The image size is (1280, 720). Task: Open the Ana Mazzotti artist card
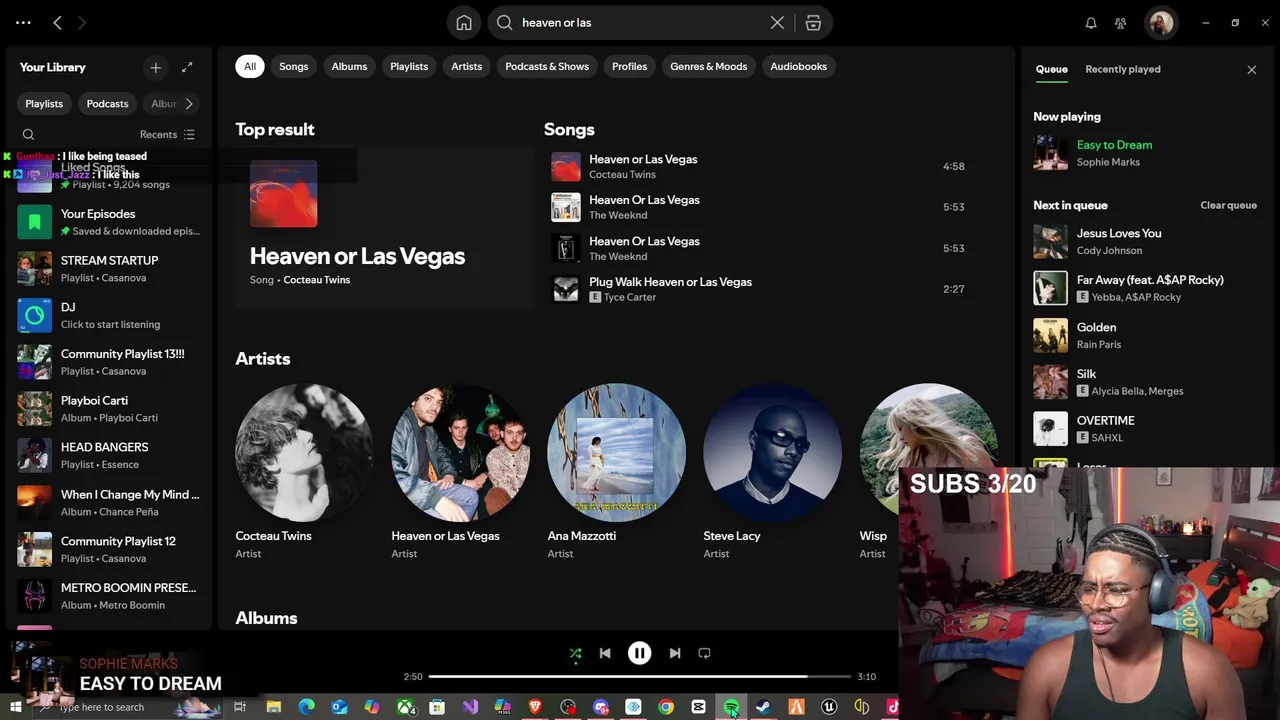click(x=617, y=471)
